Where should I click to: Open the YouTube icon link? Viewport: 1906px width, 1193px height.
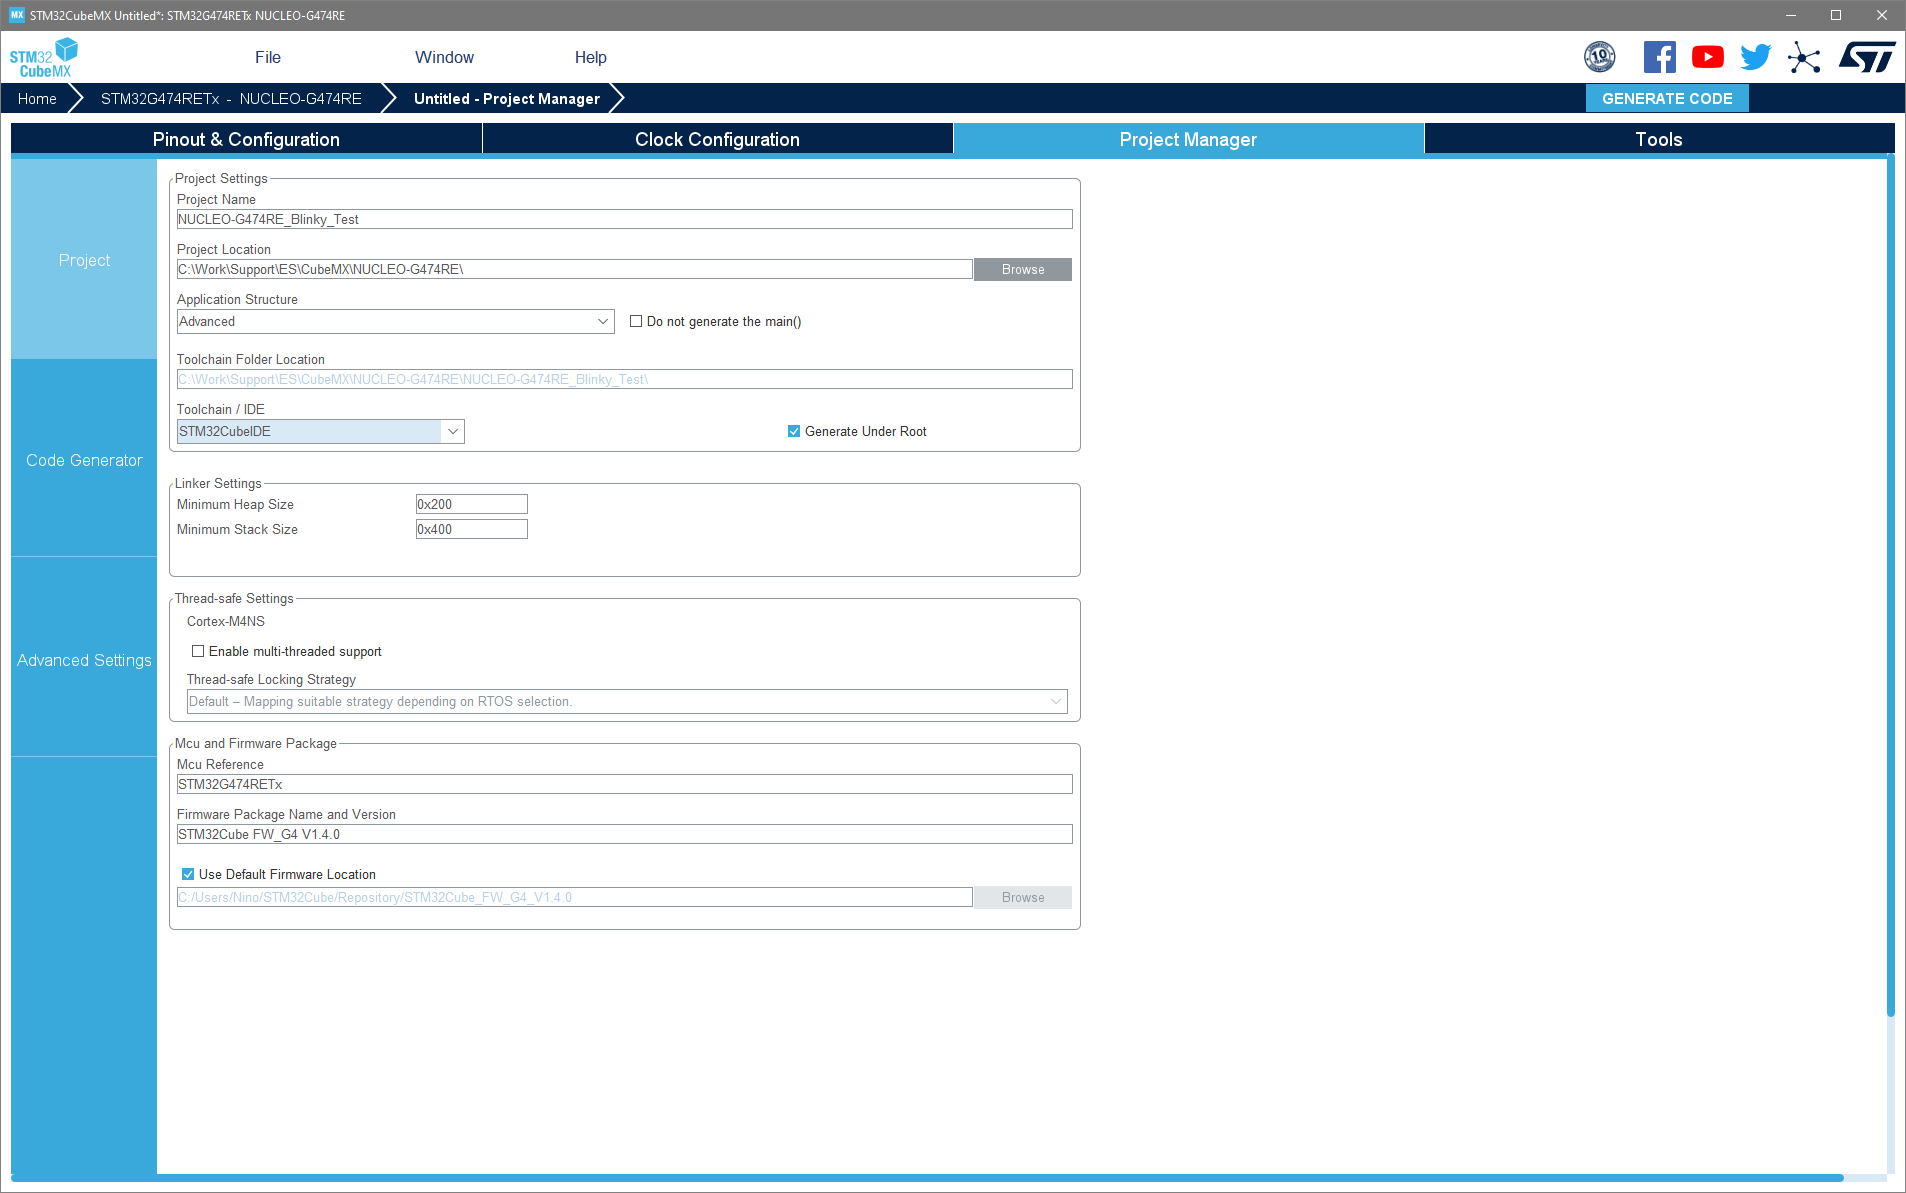[x=1707, y=57]
